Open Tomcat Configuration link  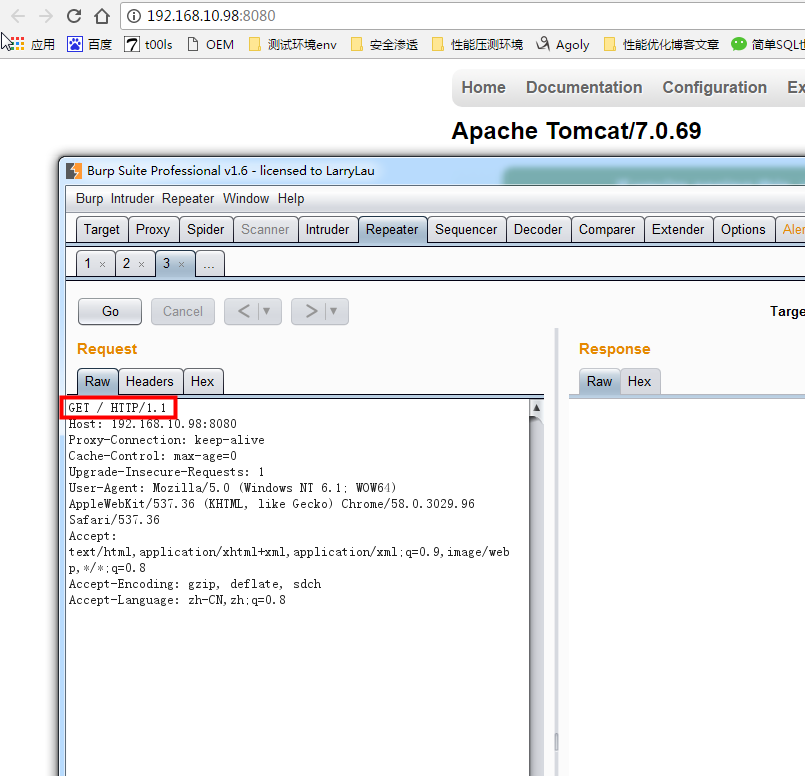714,88
